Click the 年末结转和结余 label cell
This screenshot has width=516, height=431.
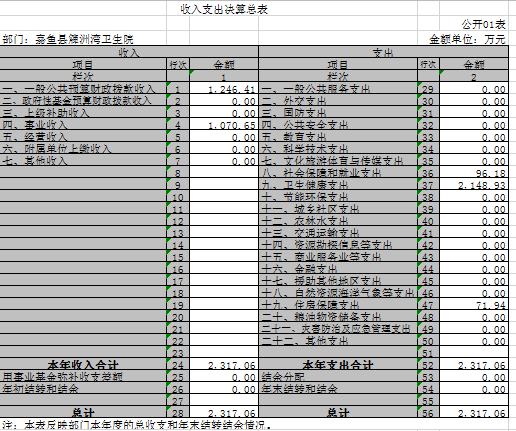[x=338, y=388]
